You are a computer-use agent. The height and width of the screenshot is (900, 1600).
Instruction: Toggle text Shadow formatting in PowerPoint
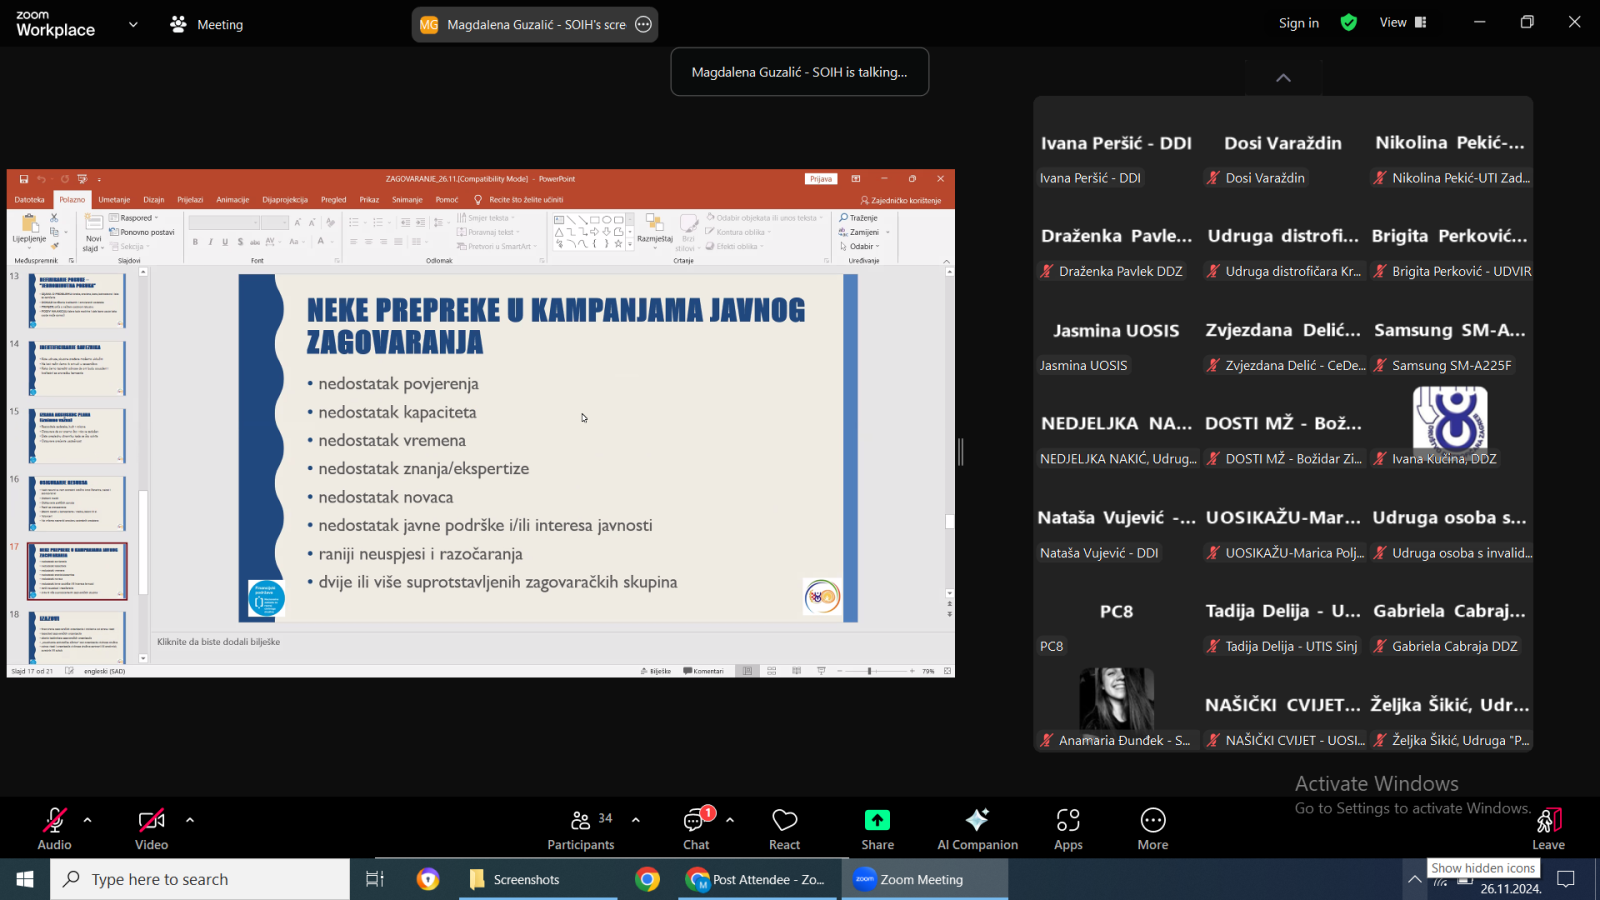[x=240, y=242]
